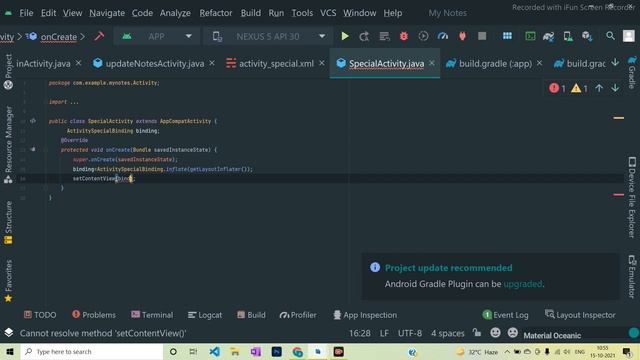Toggle the read-only lock icon in status bar

pyautogui.click(x=477, y=333)
